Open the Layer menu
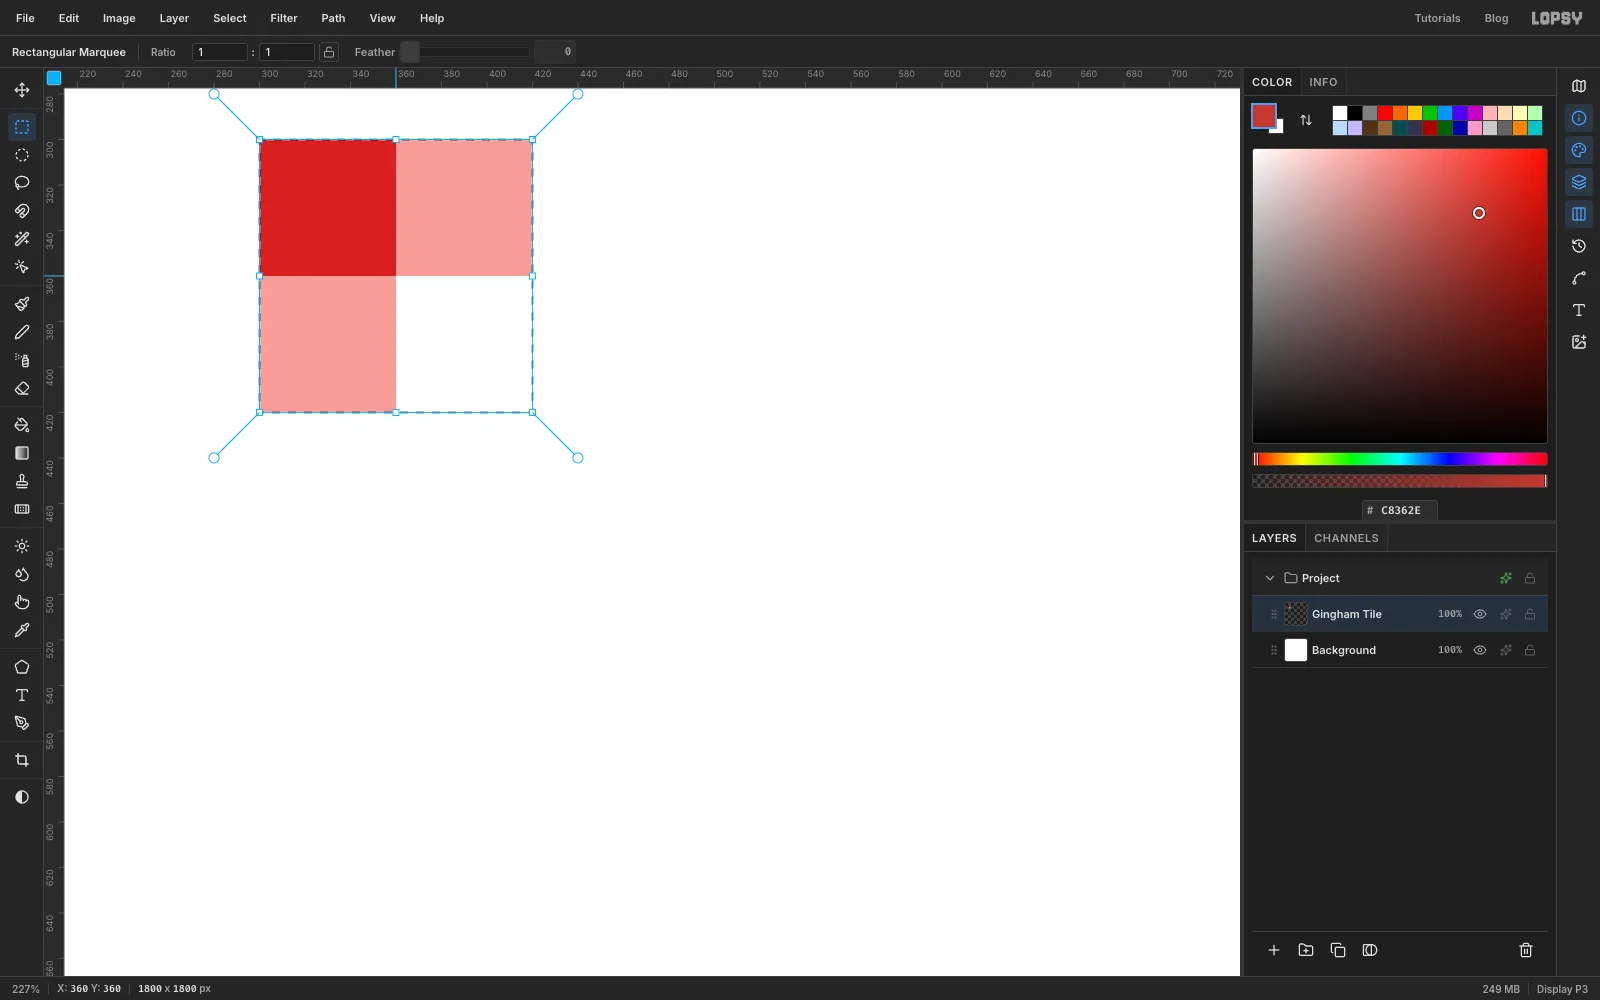 pos(174,18)
